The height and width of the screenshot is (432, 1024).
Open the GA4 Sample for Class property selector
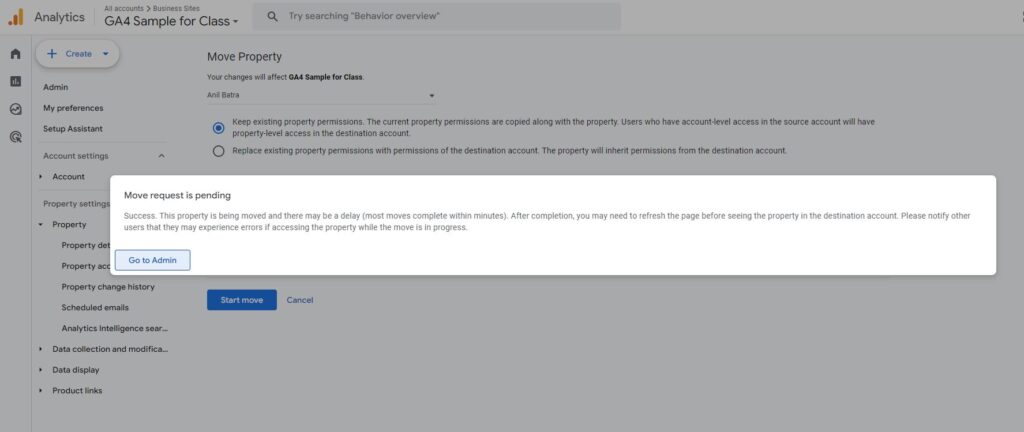click(172, 21)
